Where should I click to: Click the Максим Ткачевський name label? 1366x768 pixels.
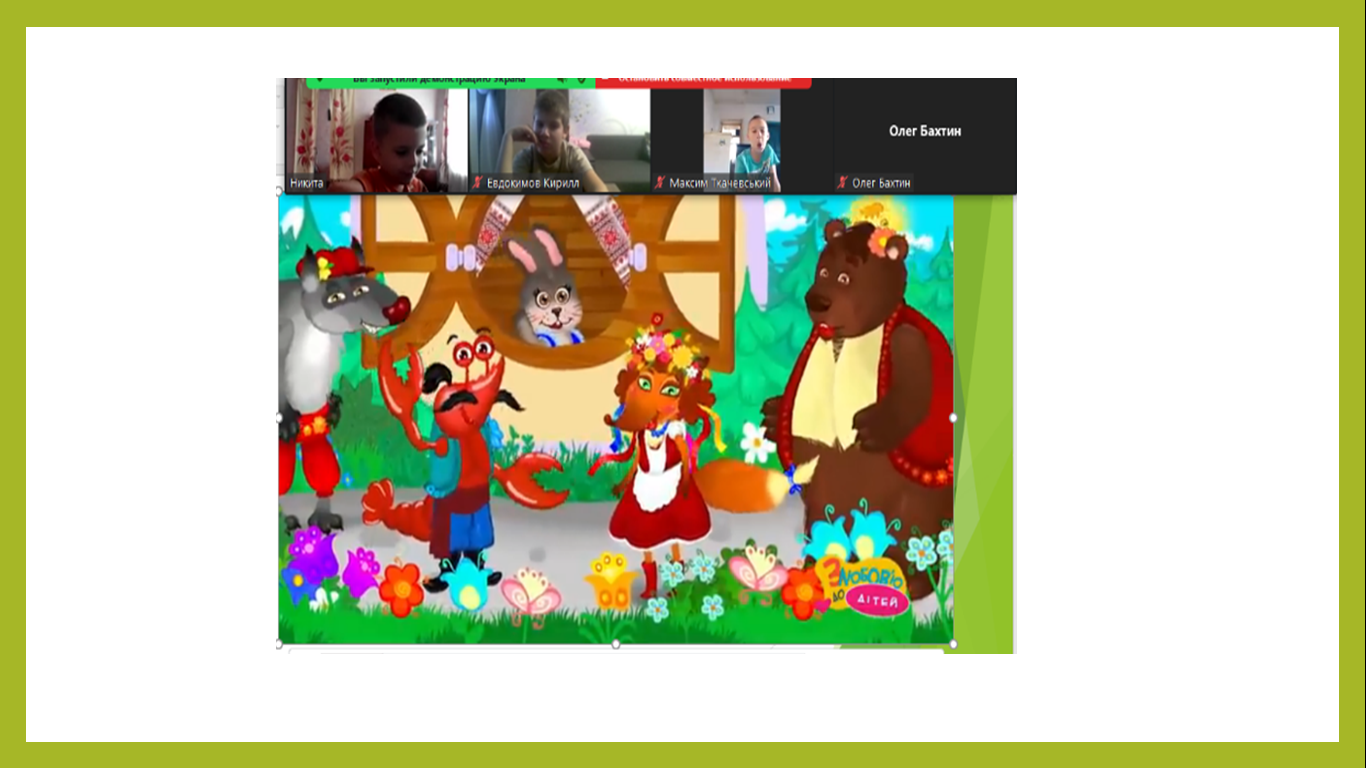[720, 183]
